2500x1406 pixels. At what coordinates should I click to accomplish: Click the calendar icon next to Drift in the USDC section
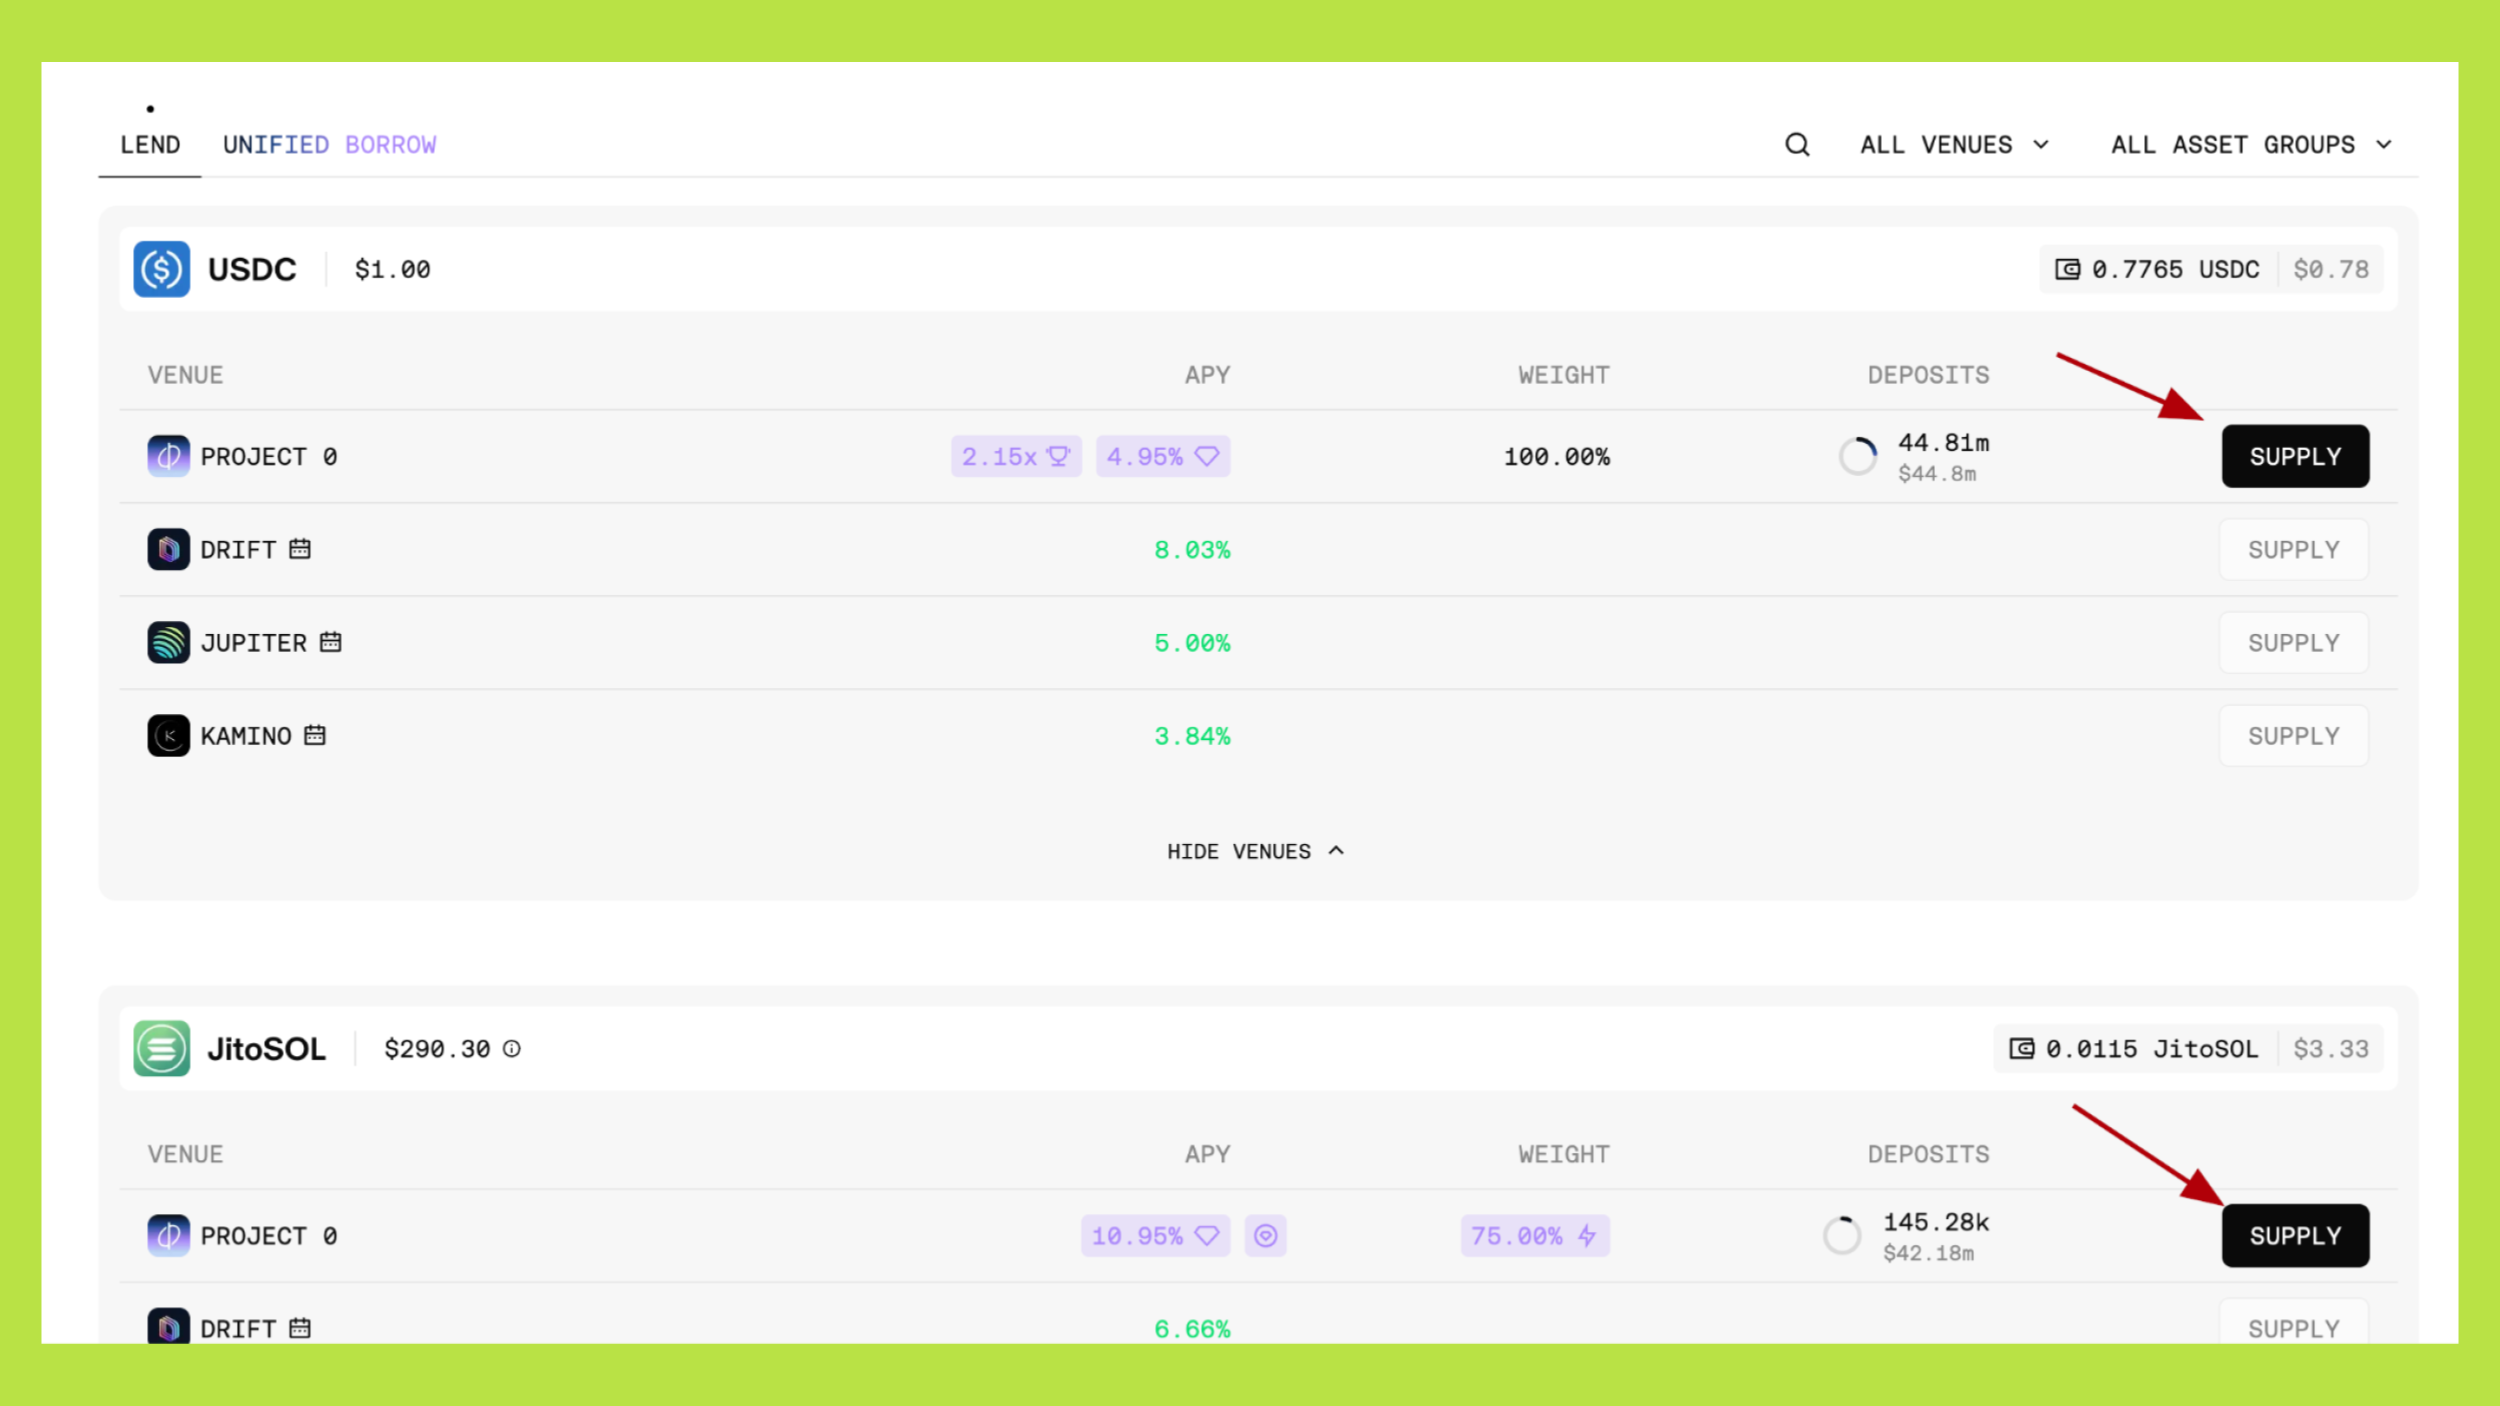300,549
